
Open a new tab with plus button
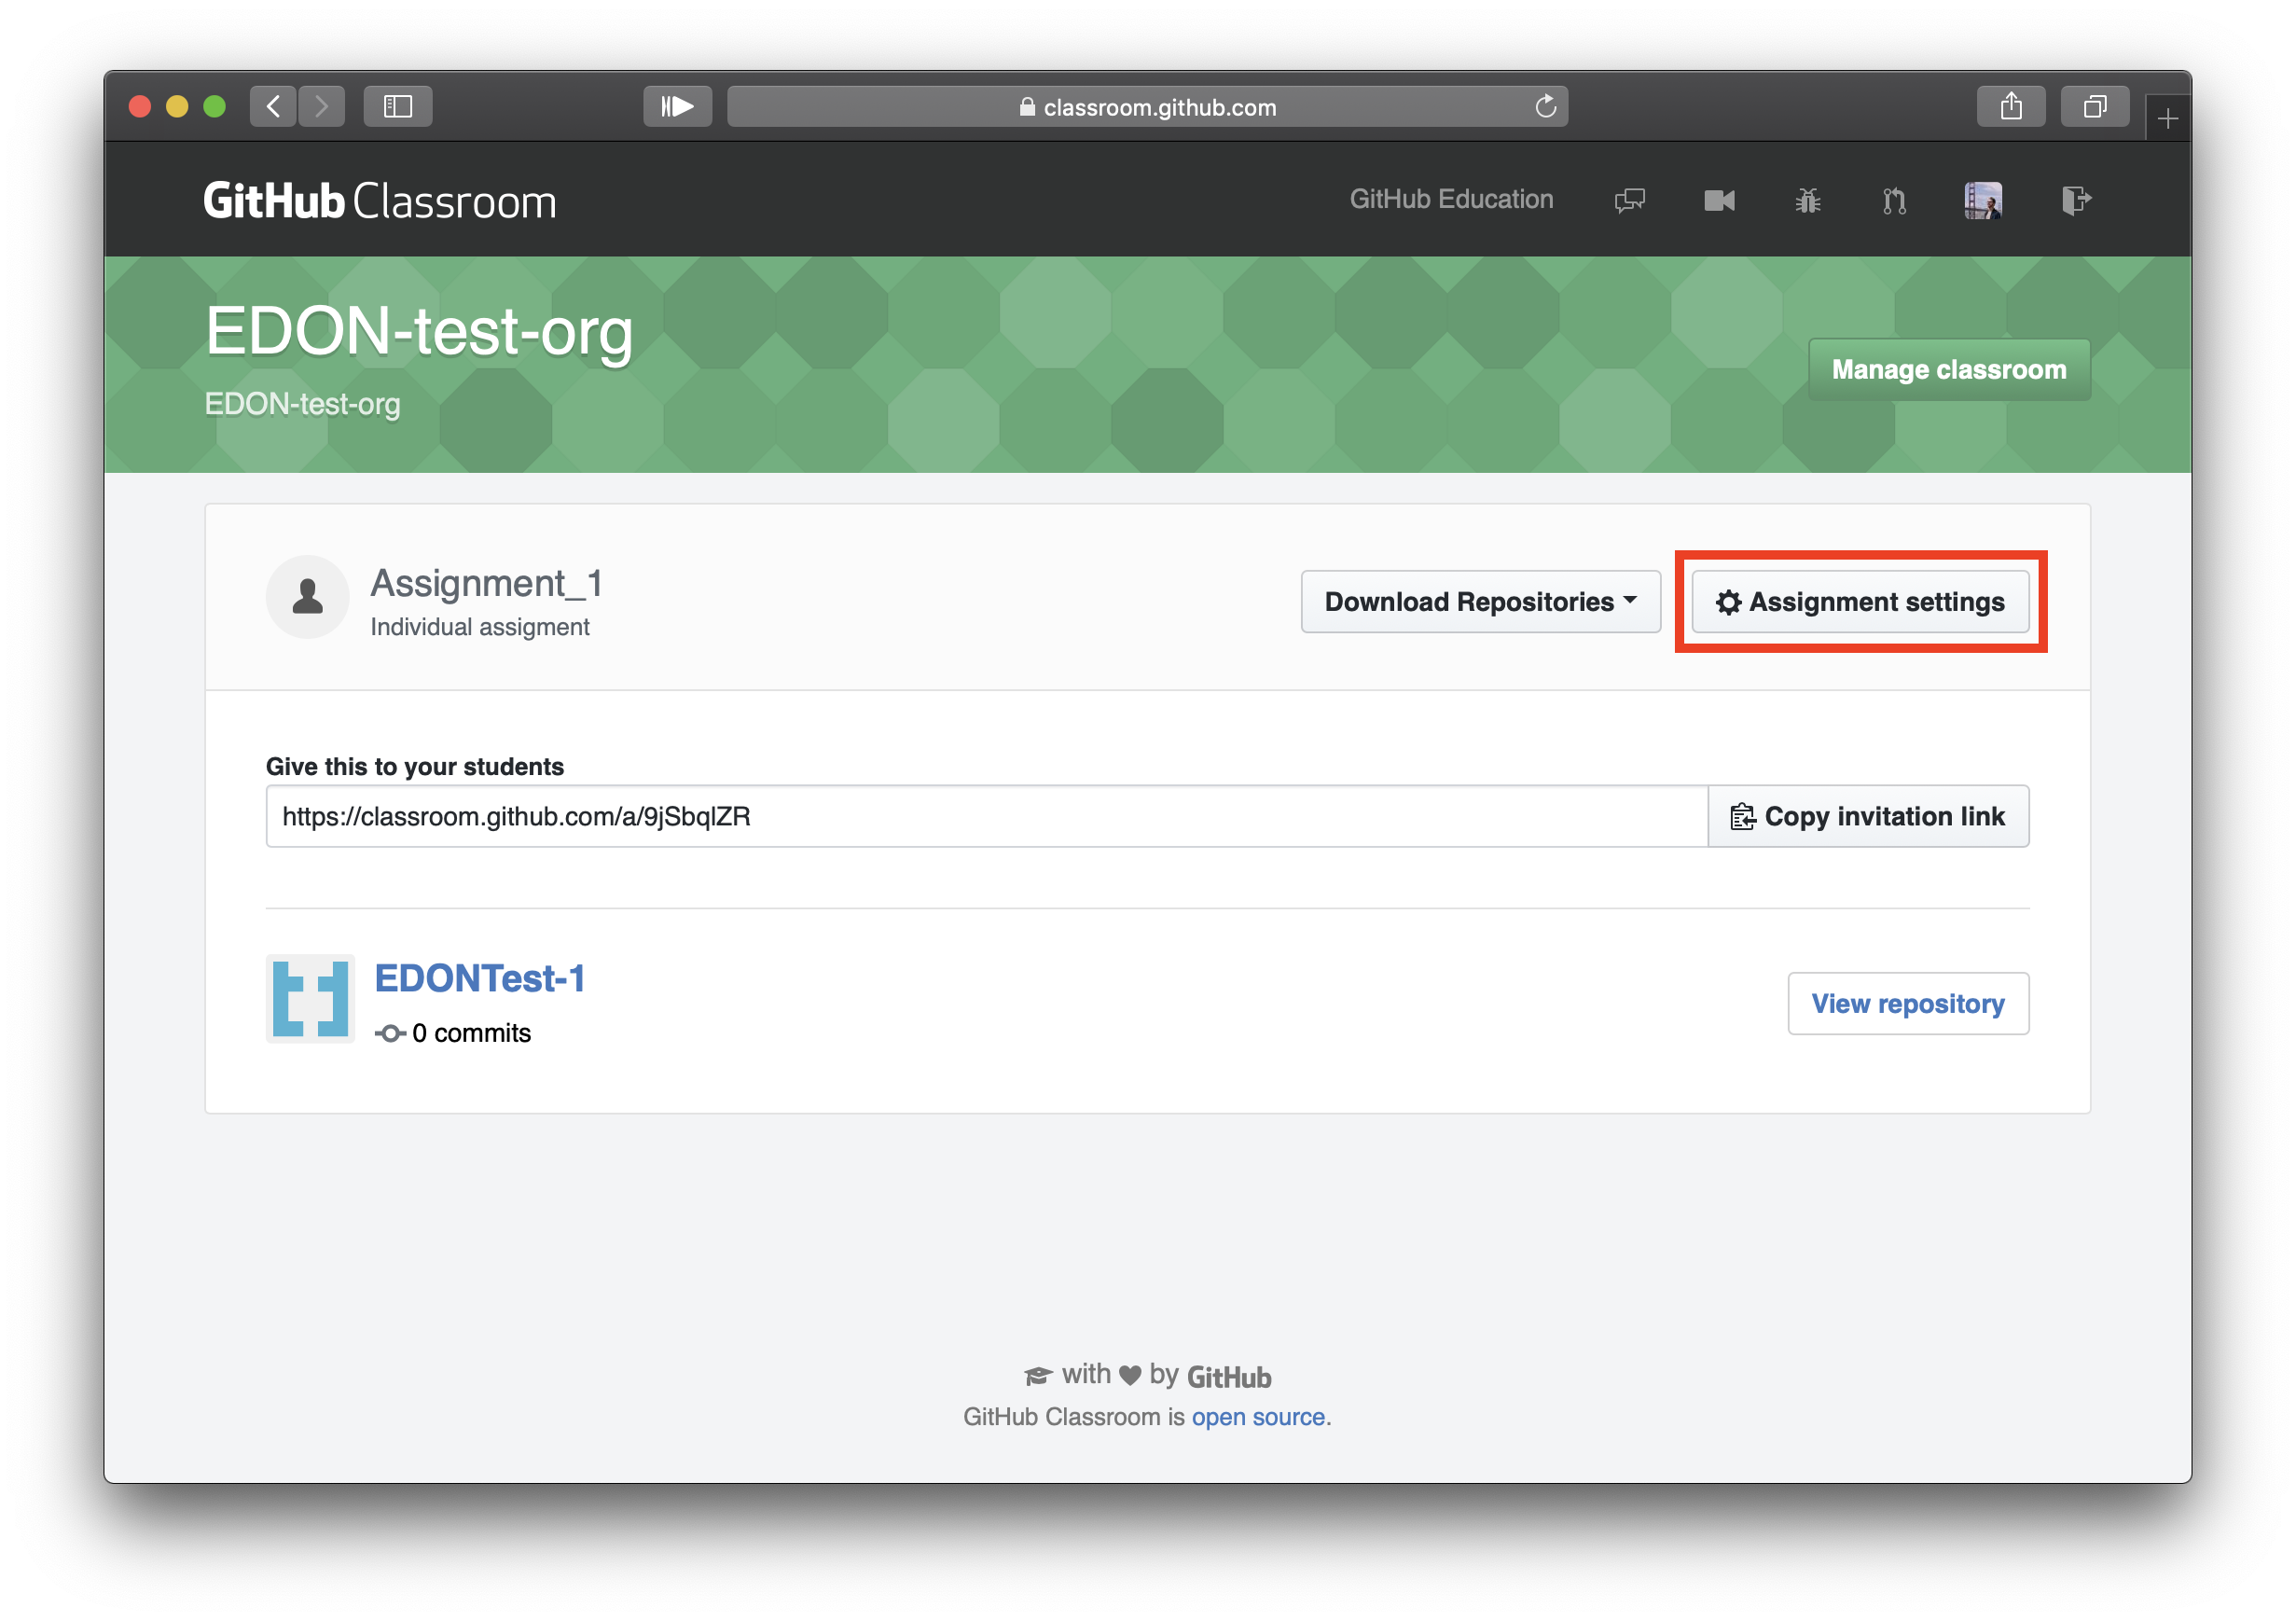pyautogui.click(x=2167, y=120)
